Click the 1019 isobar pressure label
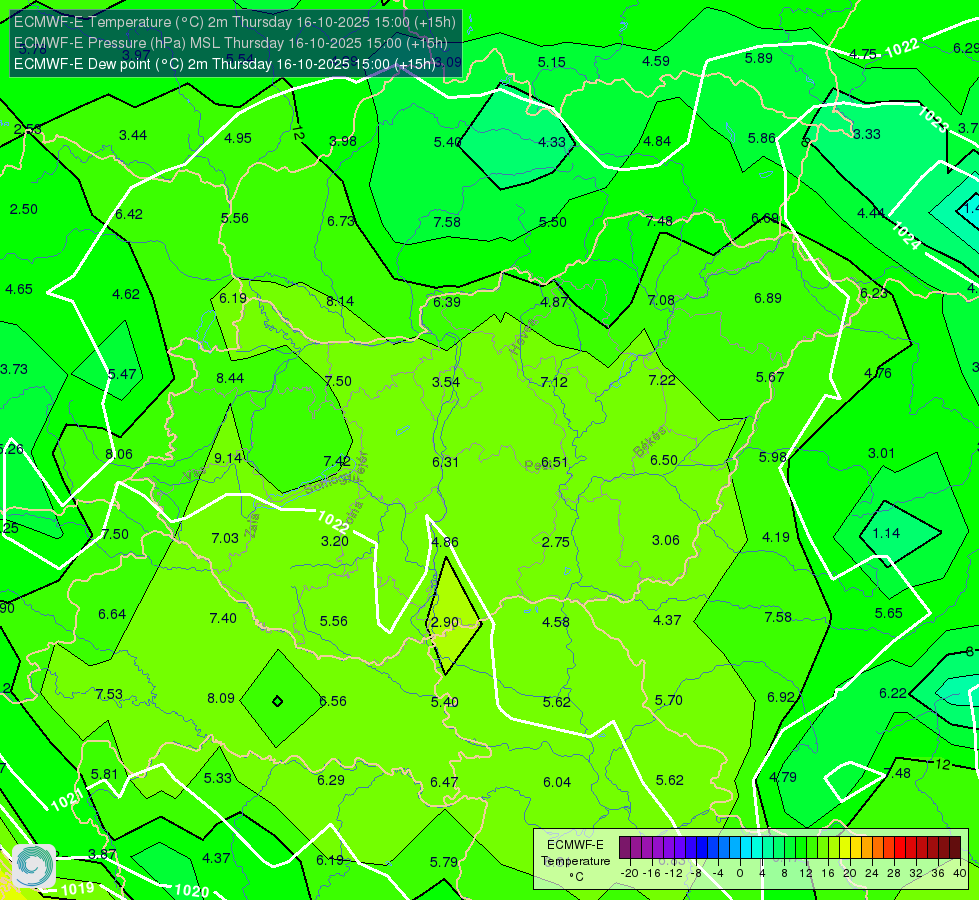Screen dimensions: 979x900 (x=78, y=888)
